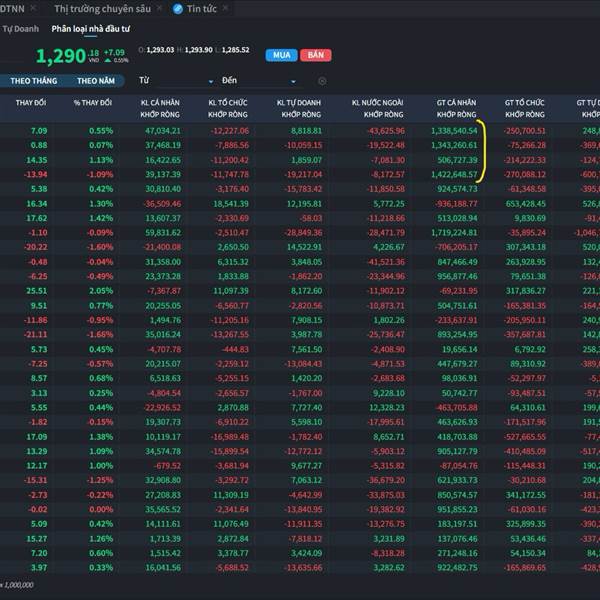This screenshot has height=600, width=600.
Task: Select cell value -36,509.46
Action: [x=162, y=204]
